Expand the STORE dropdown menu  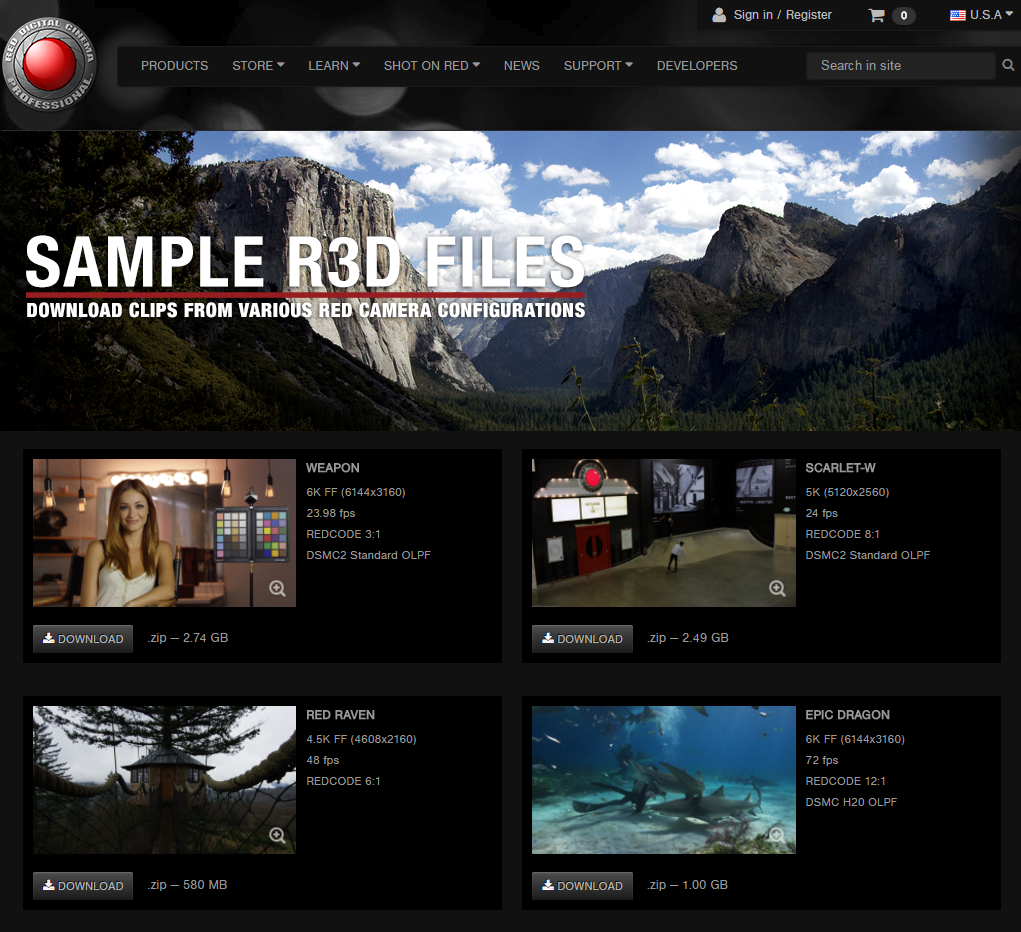(258, 66)
